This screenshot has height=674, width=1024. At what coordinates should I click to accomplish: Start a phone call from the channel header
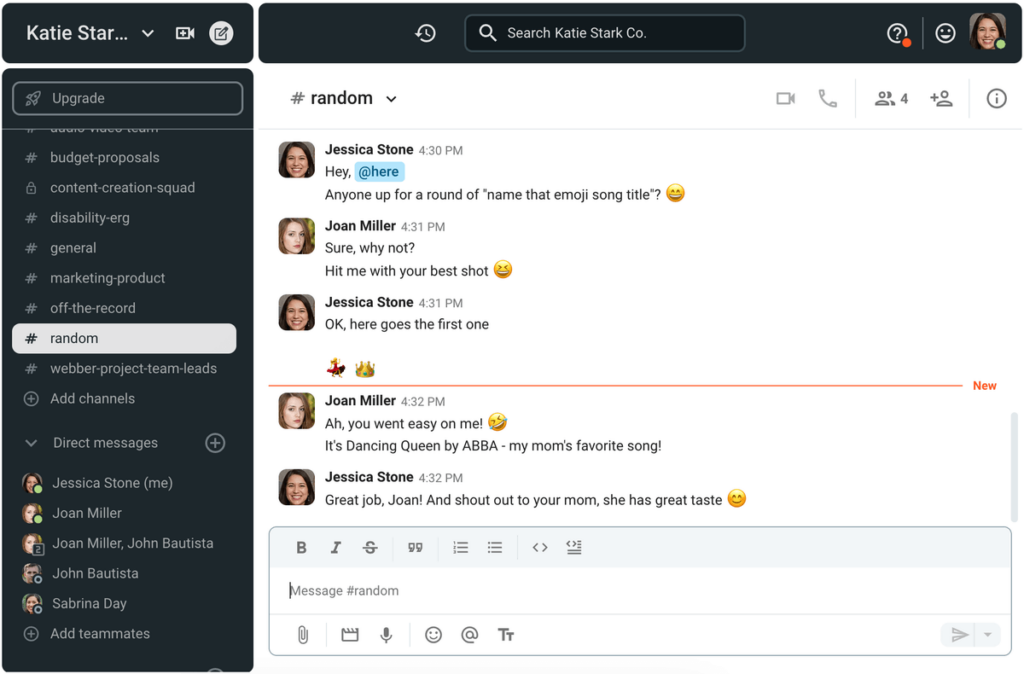point(827,98)
